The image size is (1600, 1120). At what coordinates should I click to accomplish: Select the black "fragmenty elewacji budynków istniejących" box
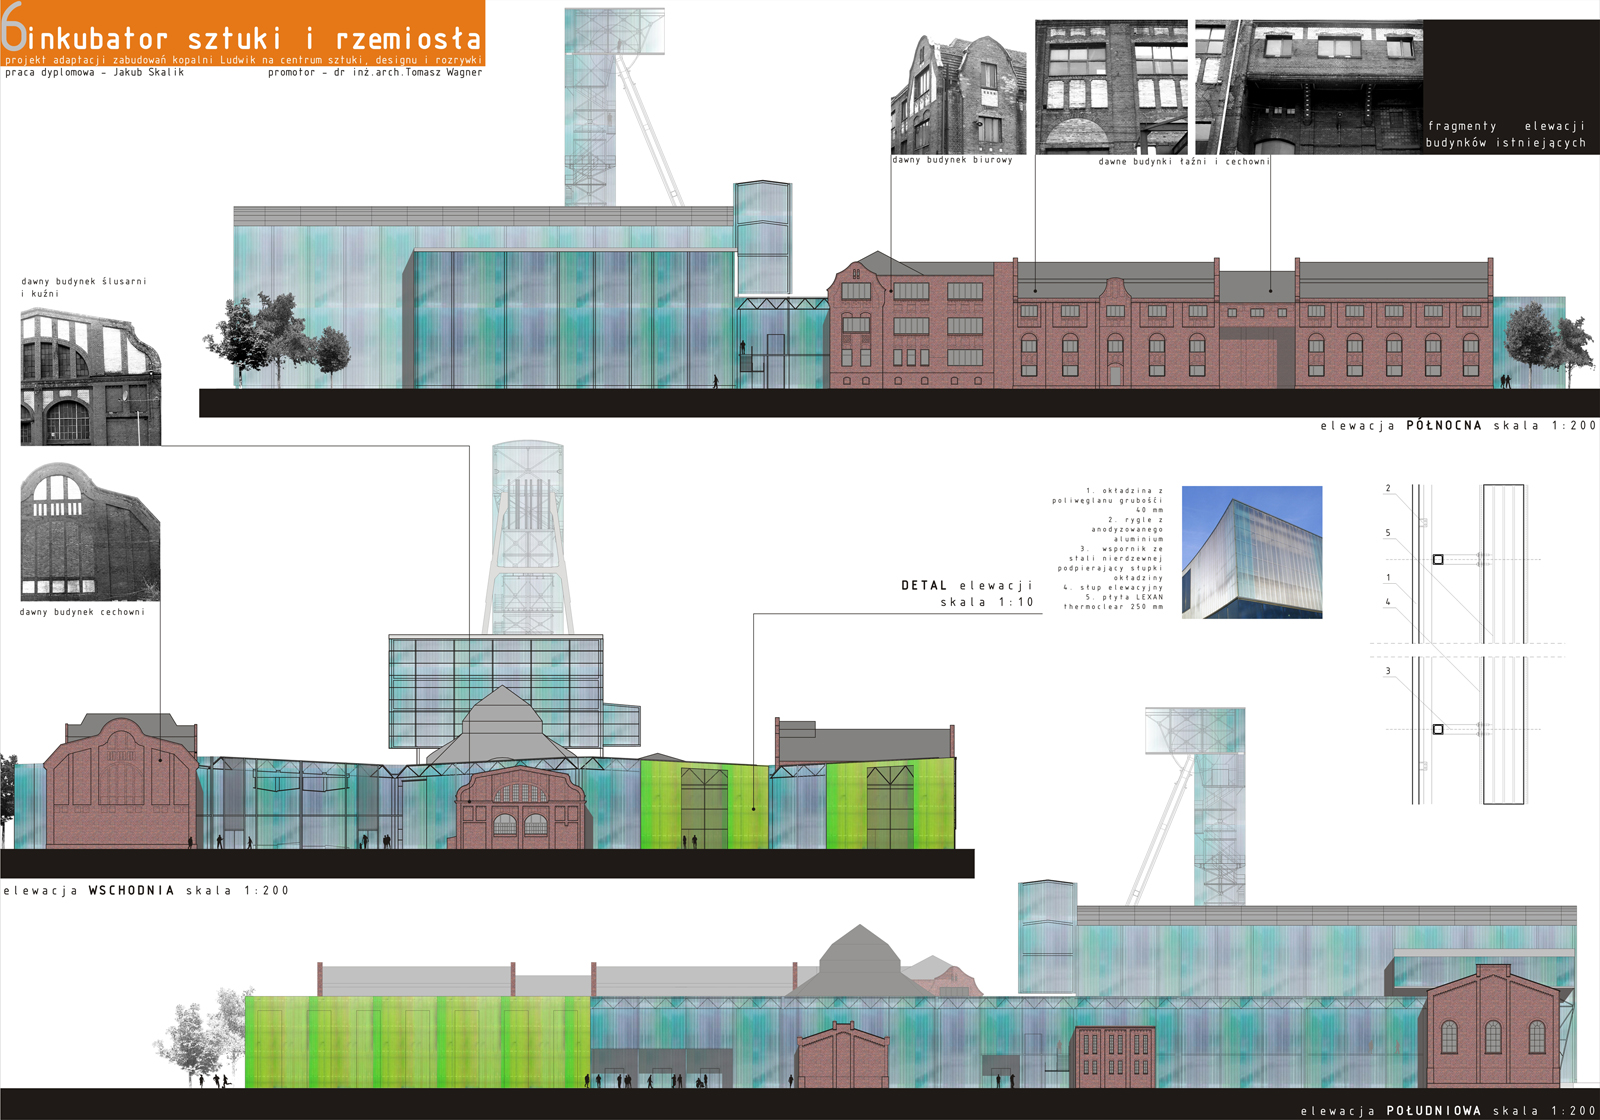point(1510,88)
